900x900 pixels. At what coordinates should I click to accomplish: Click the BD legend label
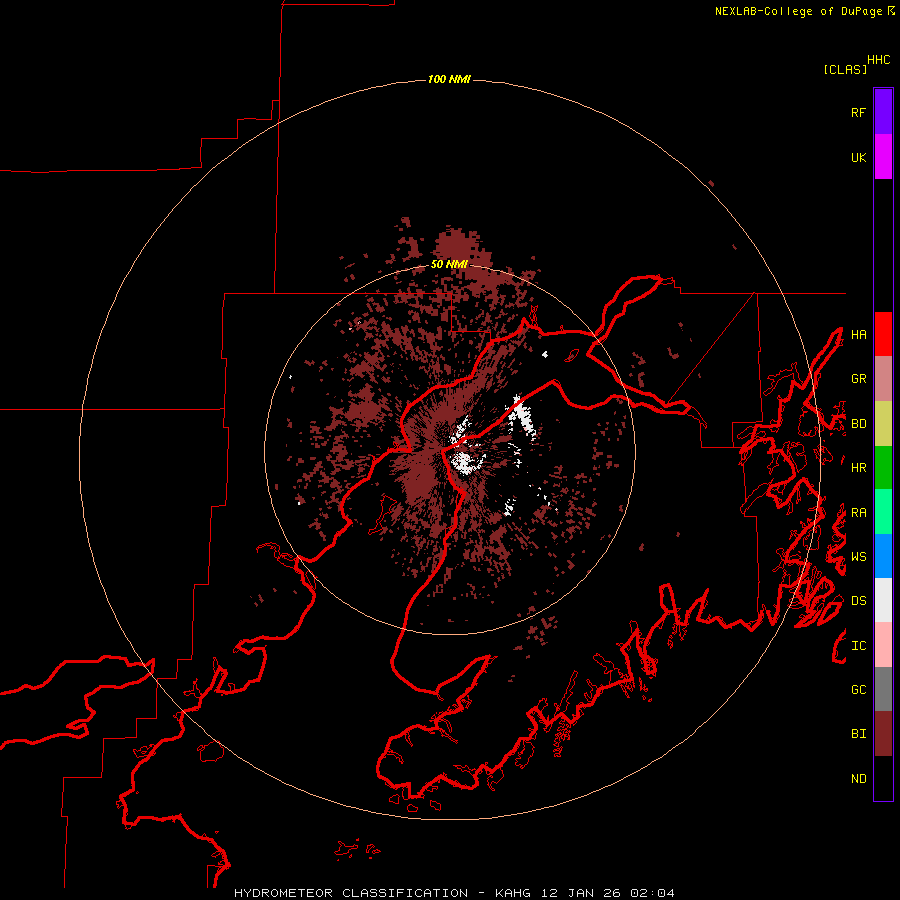[859, 424]
